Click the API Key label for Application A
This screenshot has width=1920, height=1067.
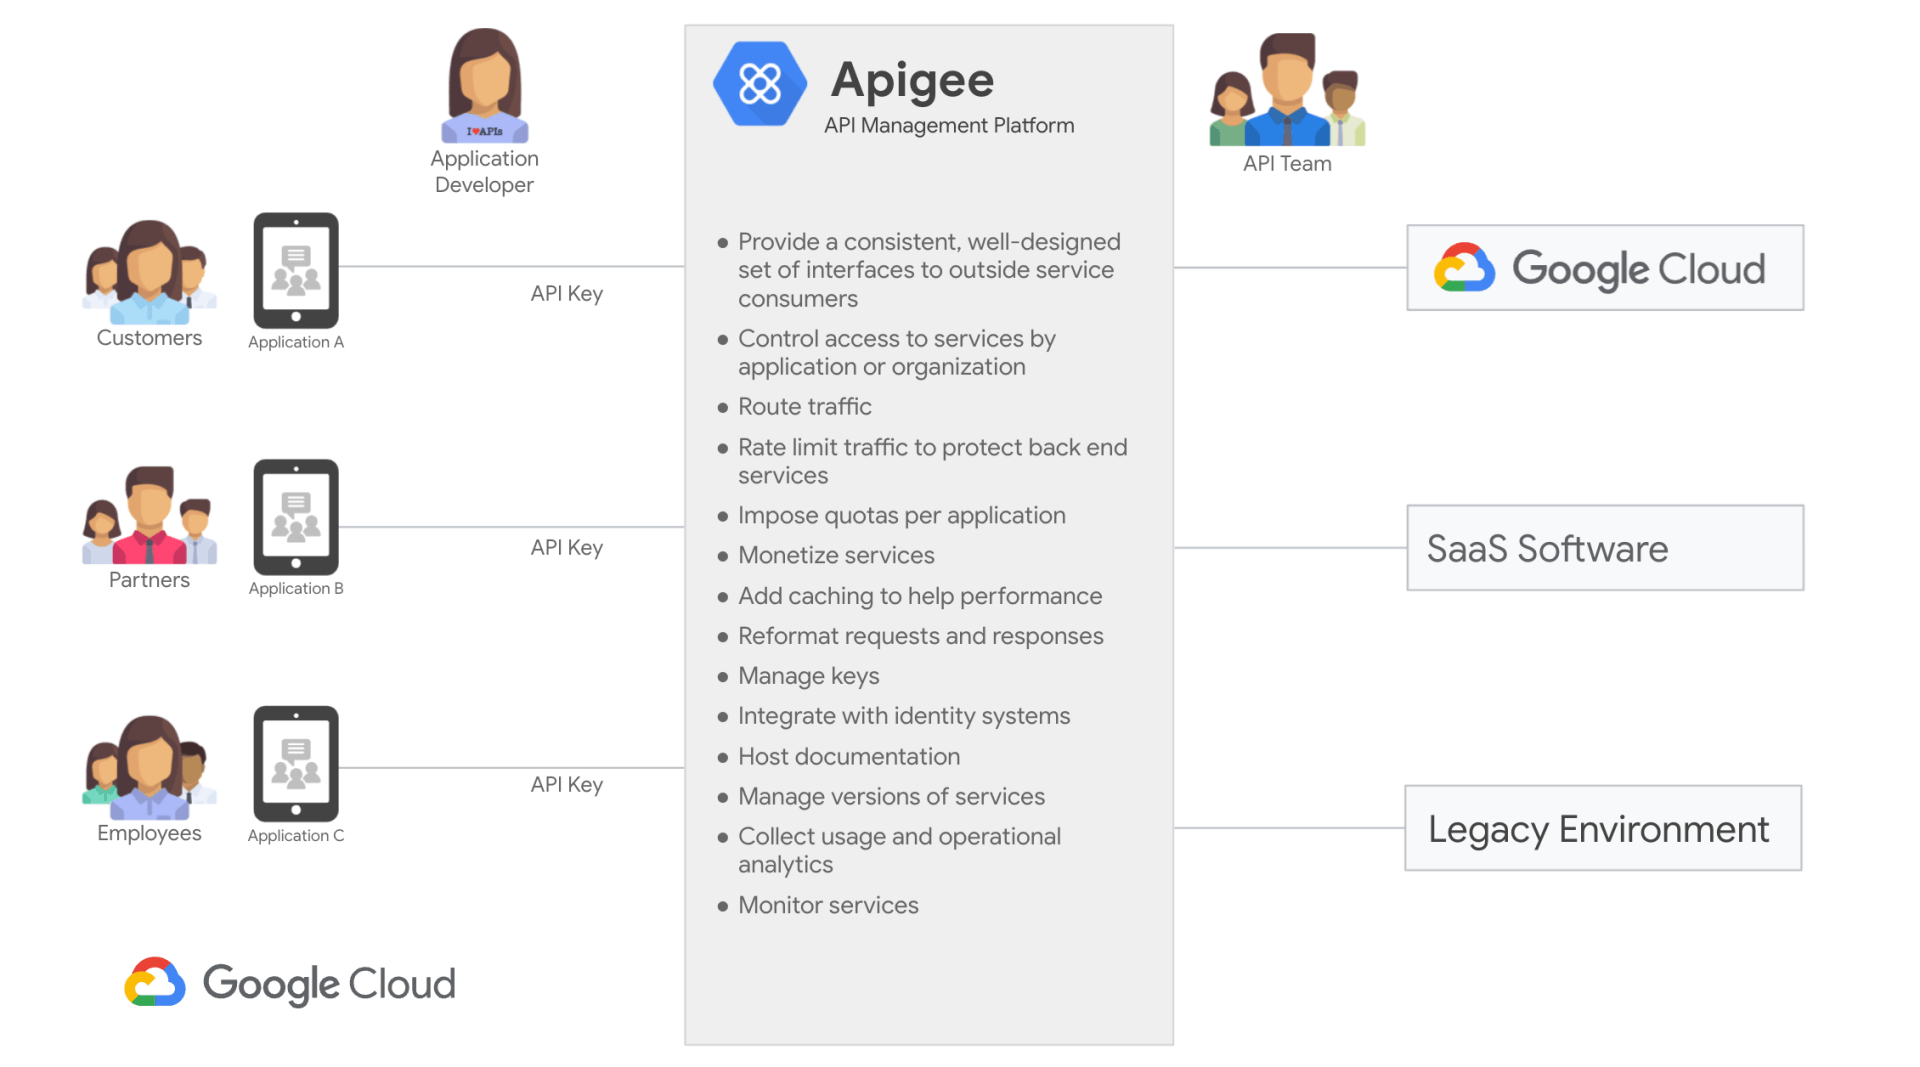point(566,294)
